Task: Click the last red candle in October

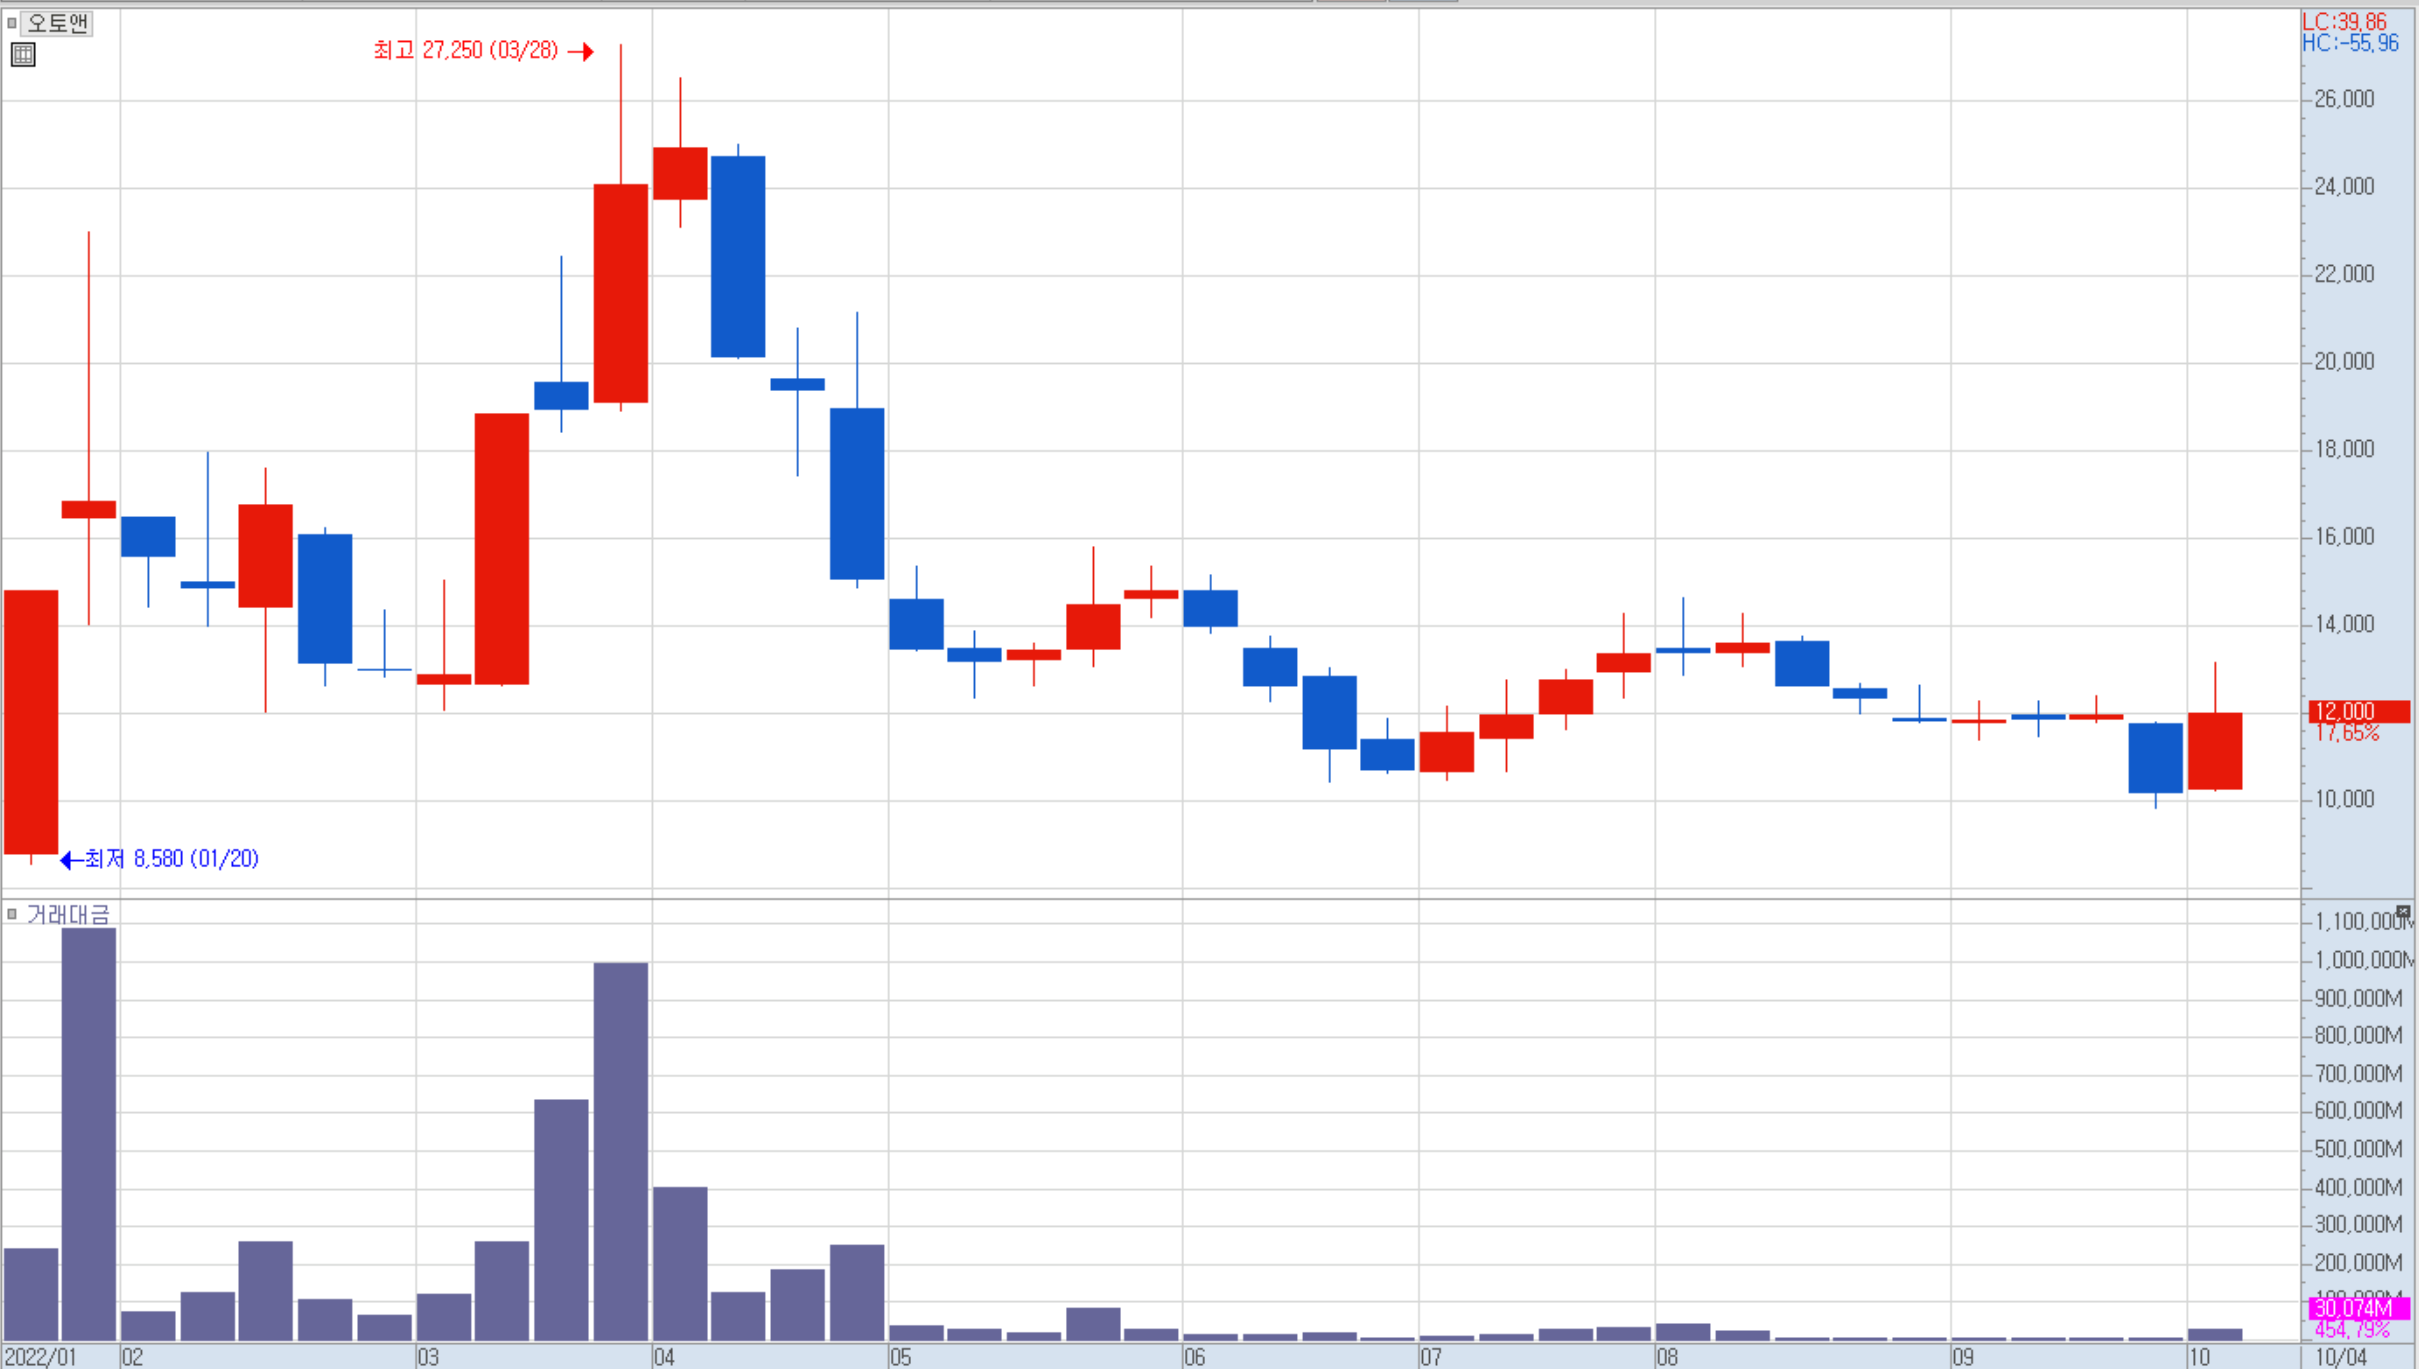Action: (x=2214, y=751)
